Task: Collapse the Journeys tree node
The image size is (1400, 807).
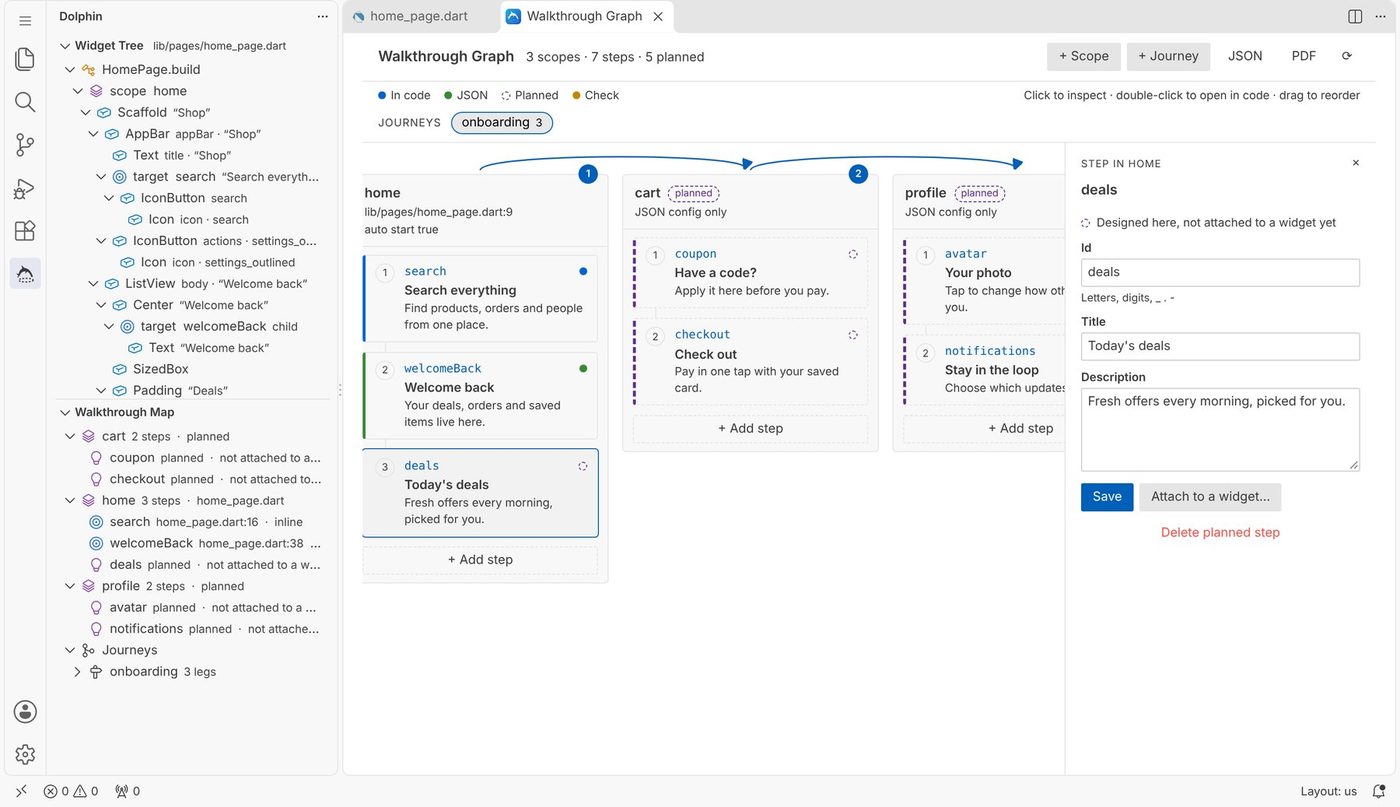Action: (70, 650)
